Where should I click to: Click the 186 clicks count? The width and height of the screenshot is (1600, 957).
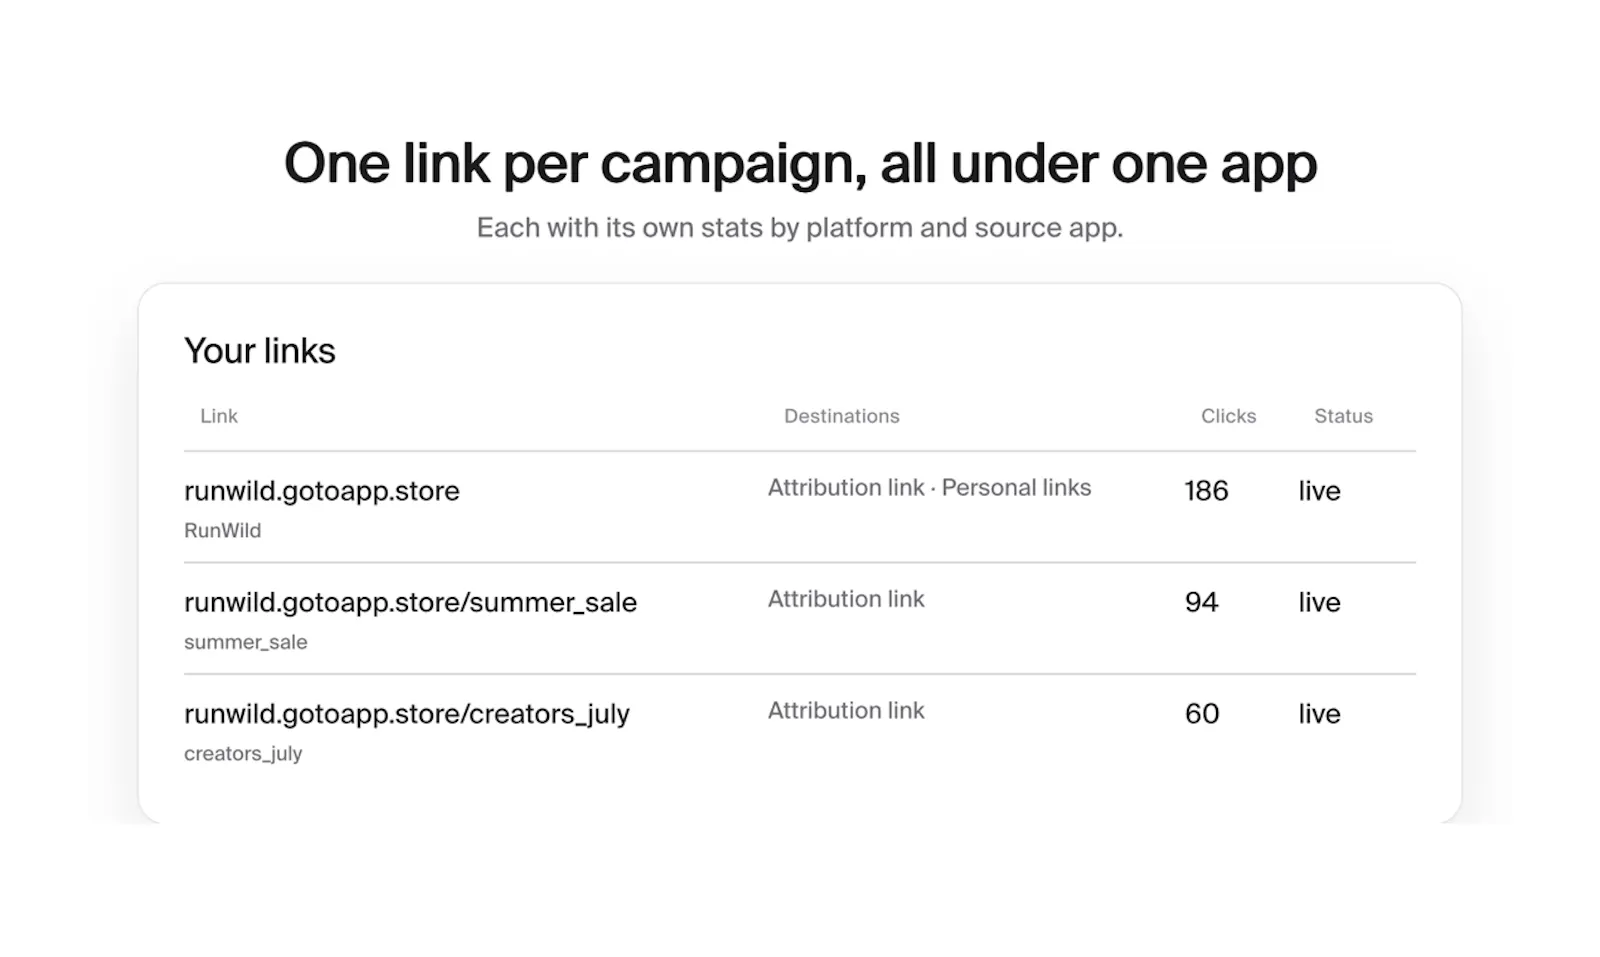[1206, 491]
